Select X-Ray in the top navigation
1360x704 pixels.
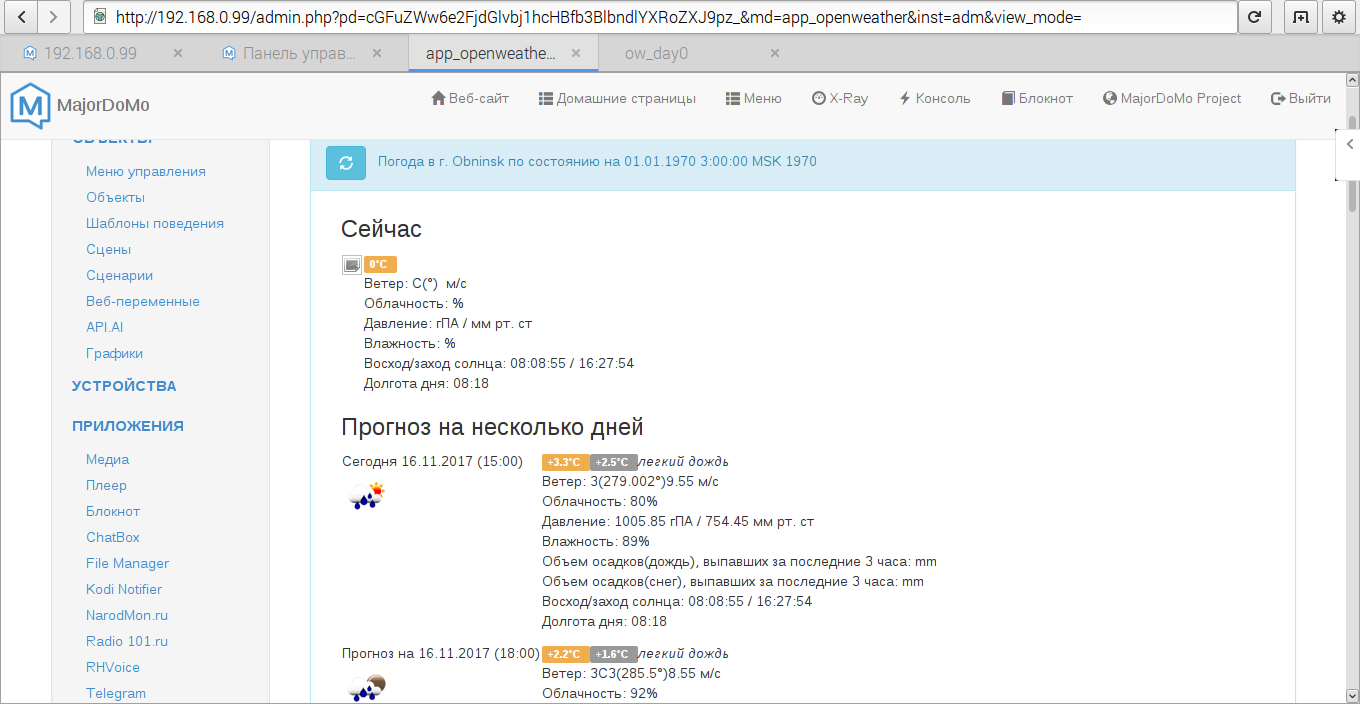(839, 97)
